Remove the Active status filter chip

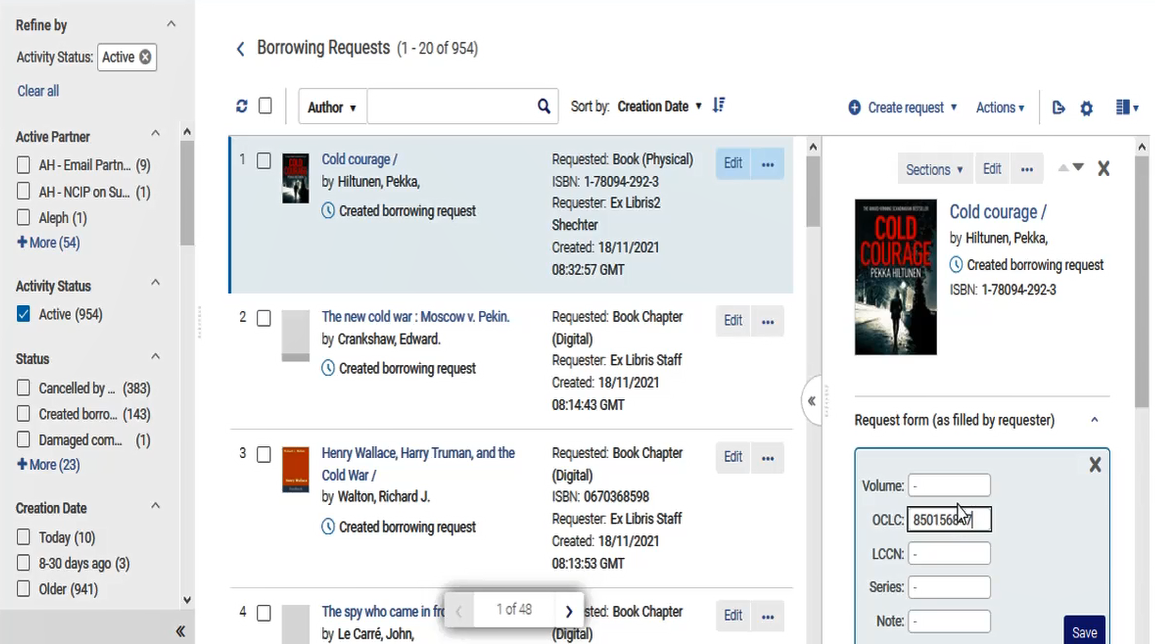click(145, 57)
